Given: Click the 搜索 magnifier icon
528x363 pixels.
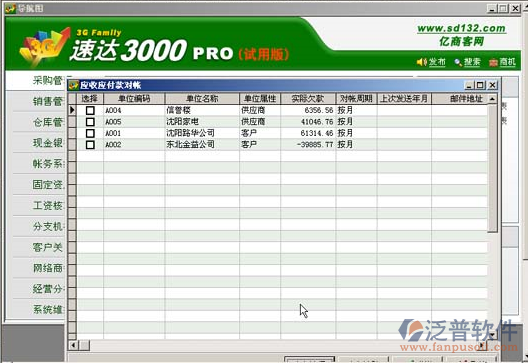Looking at the screenshot, I should point(458,62).
